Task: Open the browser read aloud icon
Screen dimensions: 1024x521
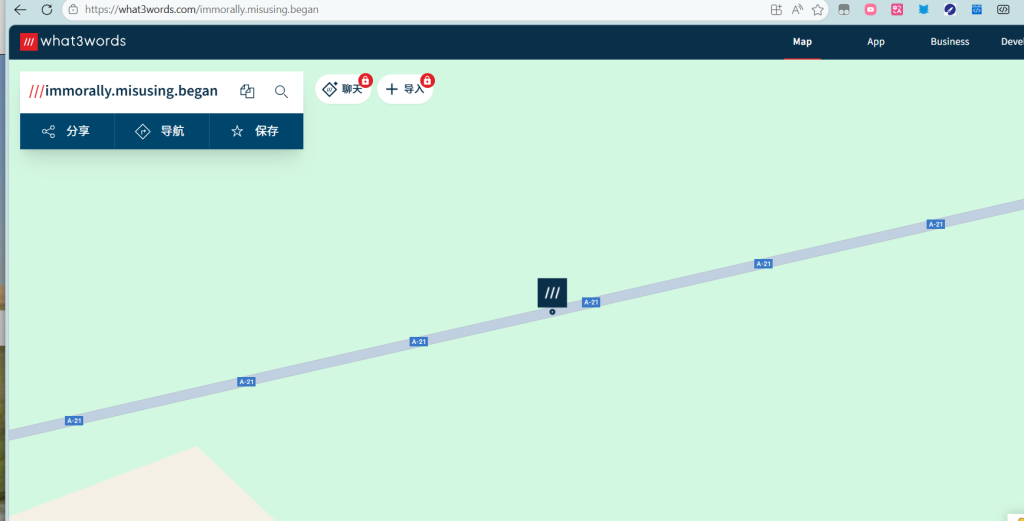Action: point(797,9)
